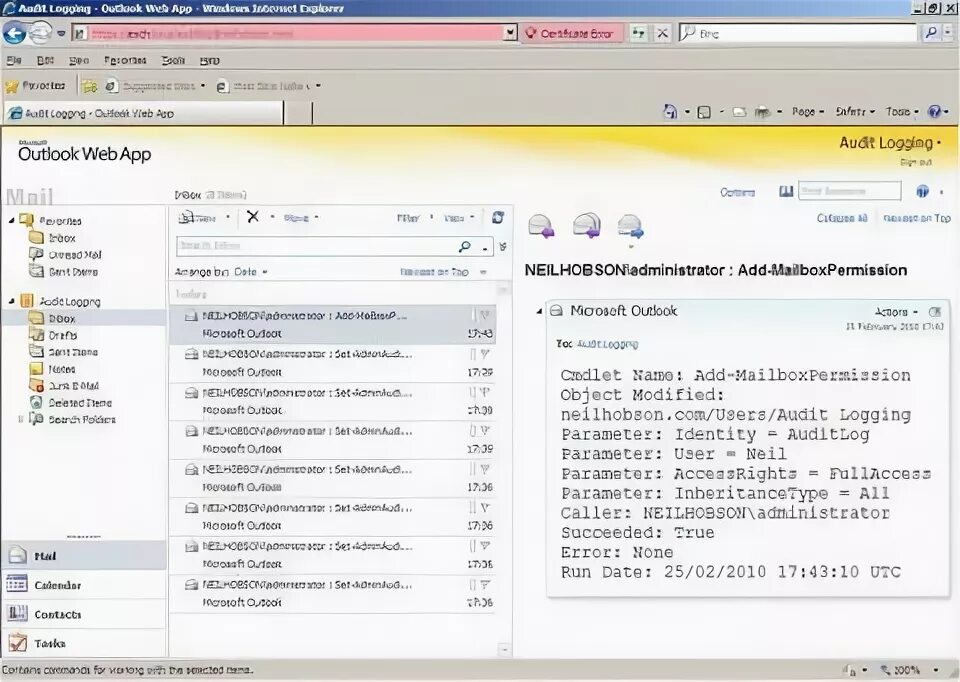Open the Drafts folder
960x682 pixels.
coord(62,335)
